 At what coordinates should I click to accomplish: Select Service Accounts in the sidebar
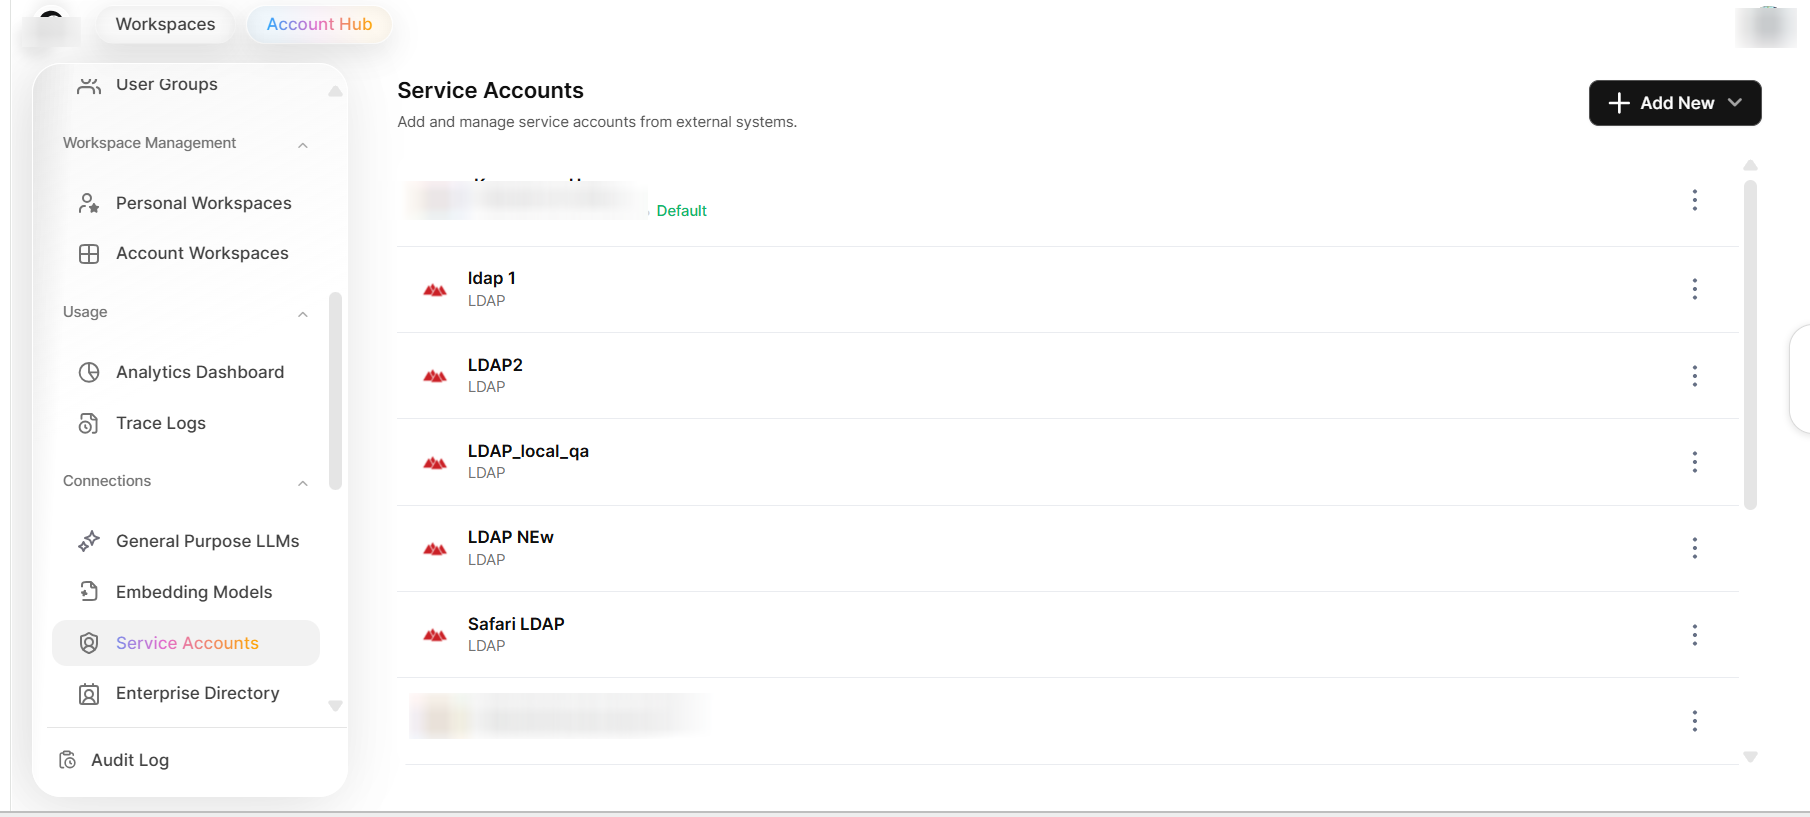tap(186, 643)
